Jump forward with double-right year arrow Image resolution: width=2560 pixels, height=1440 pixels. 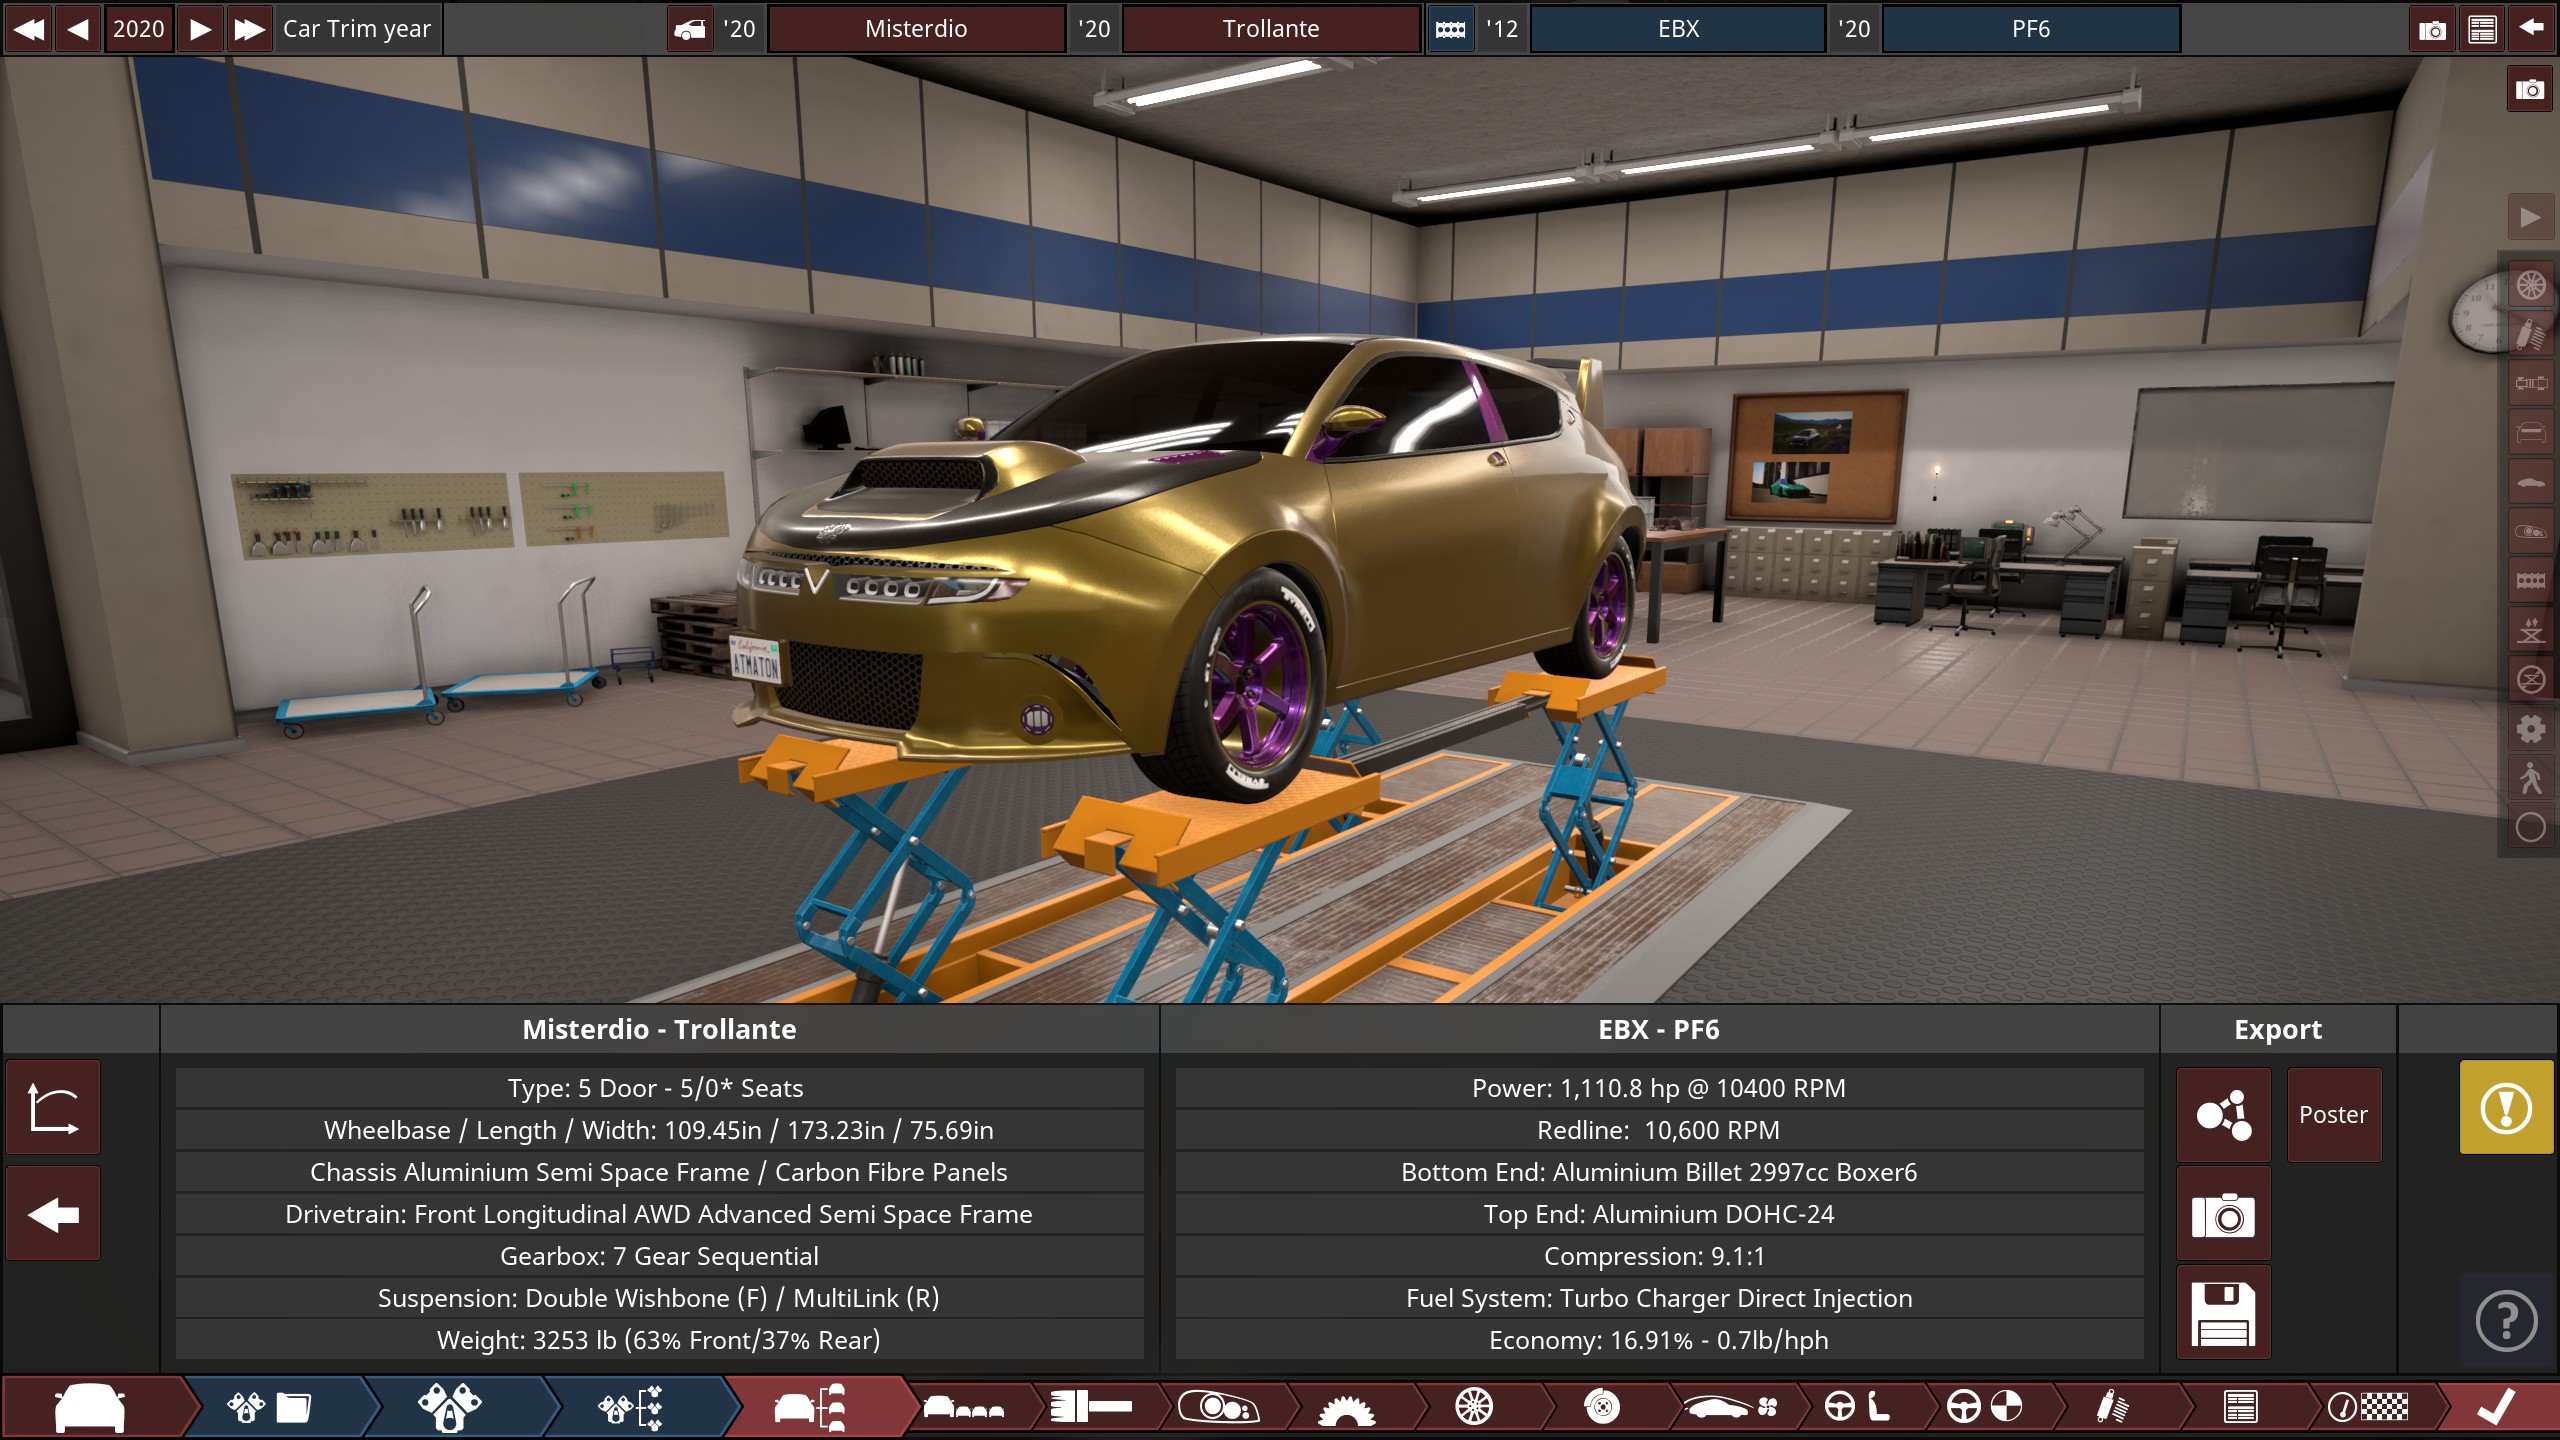click(x=249, y=29)
